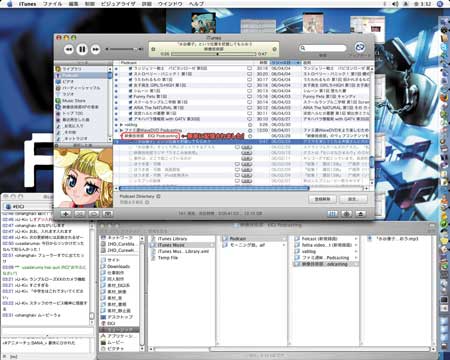The width and height of the screenshot is (450, 360).
Task: Click the Settings button in iTunes
Action: click(x=353, y=199)
